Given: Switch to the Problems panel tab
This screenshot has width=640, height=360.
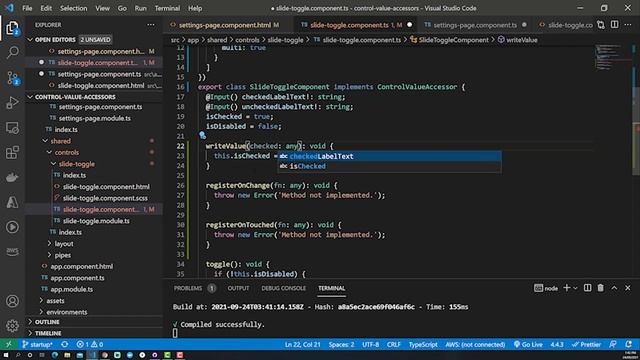Looking at the screenshot, I should 194,288.
